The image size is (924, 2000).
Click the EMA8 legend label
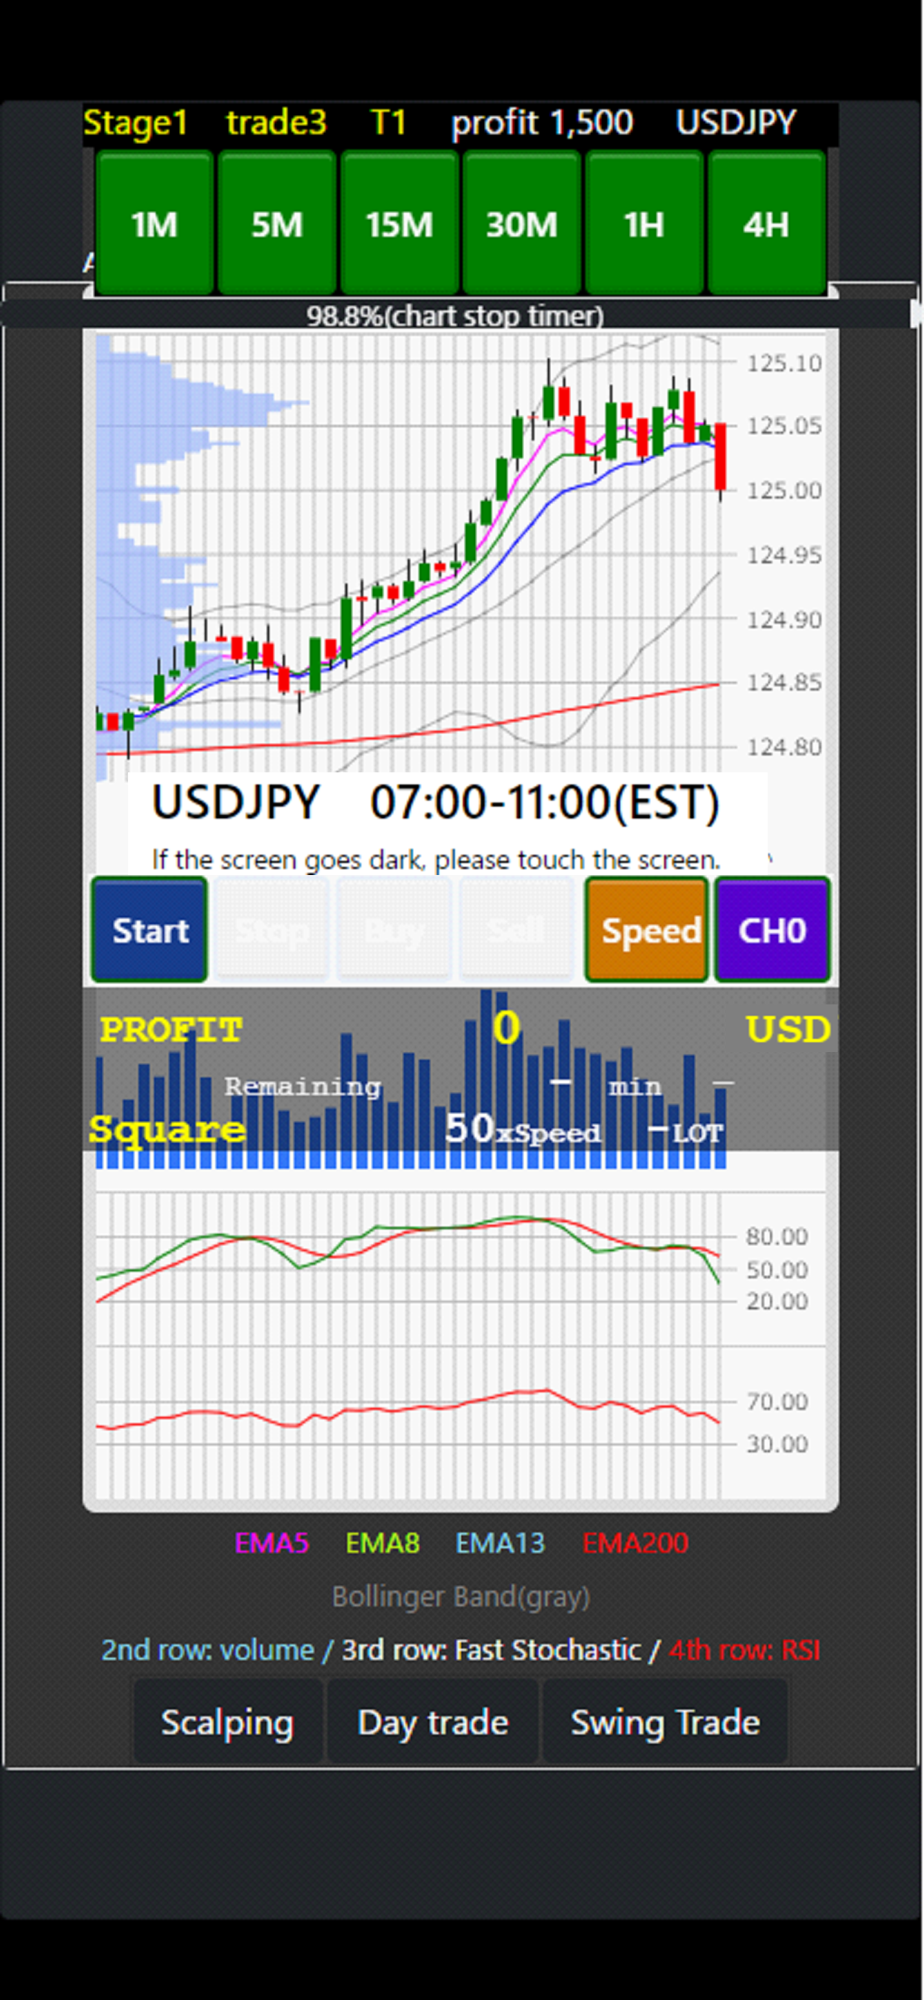pyautogui.click(x=383, y=1543)
